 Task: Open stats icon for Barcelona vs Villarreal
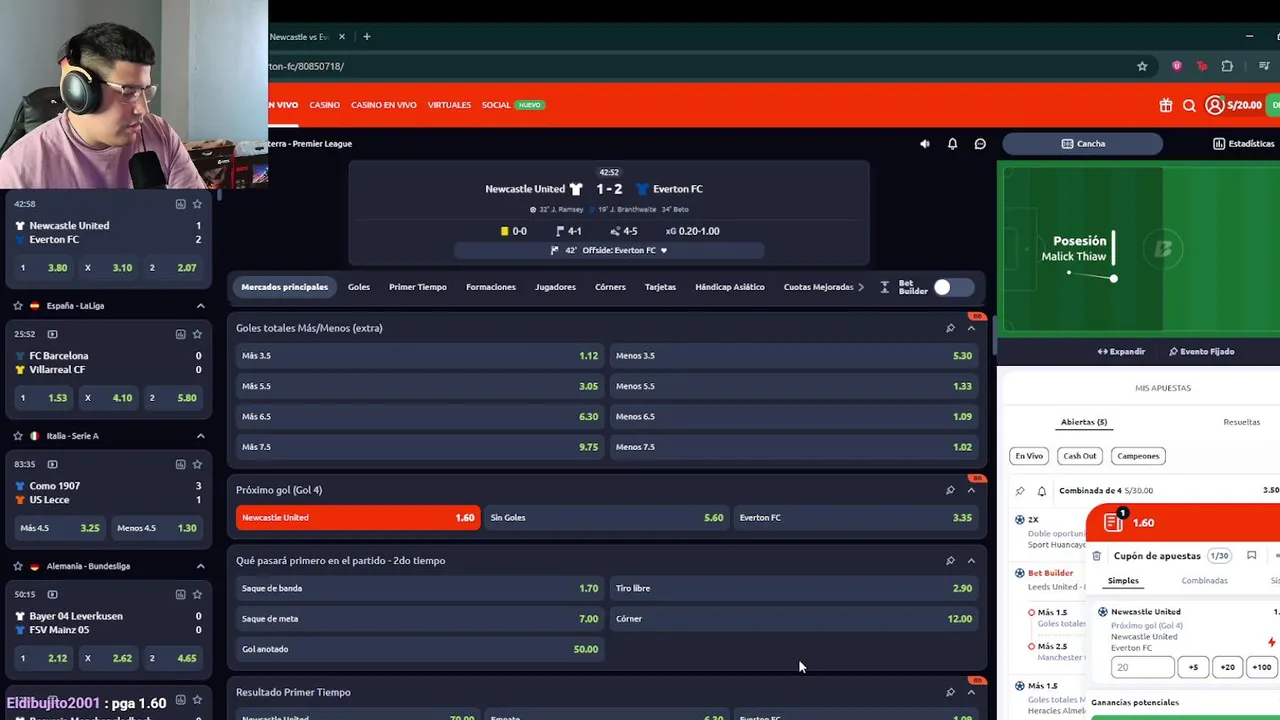tap(180, 334)
